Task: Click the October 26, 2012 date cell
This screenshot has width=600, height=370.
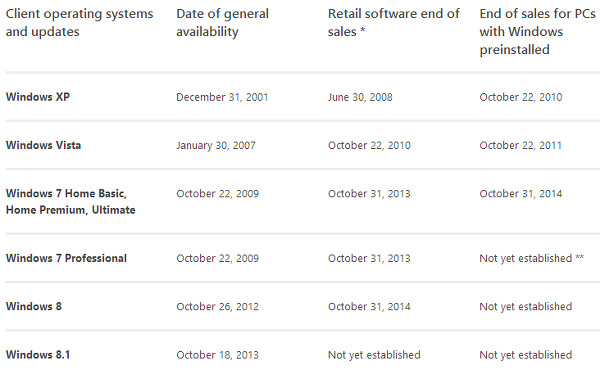Action: click(x=217, y=306)
